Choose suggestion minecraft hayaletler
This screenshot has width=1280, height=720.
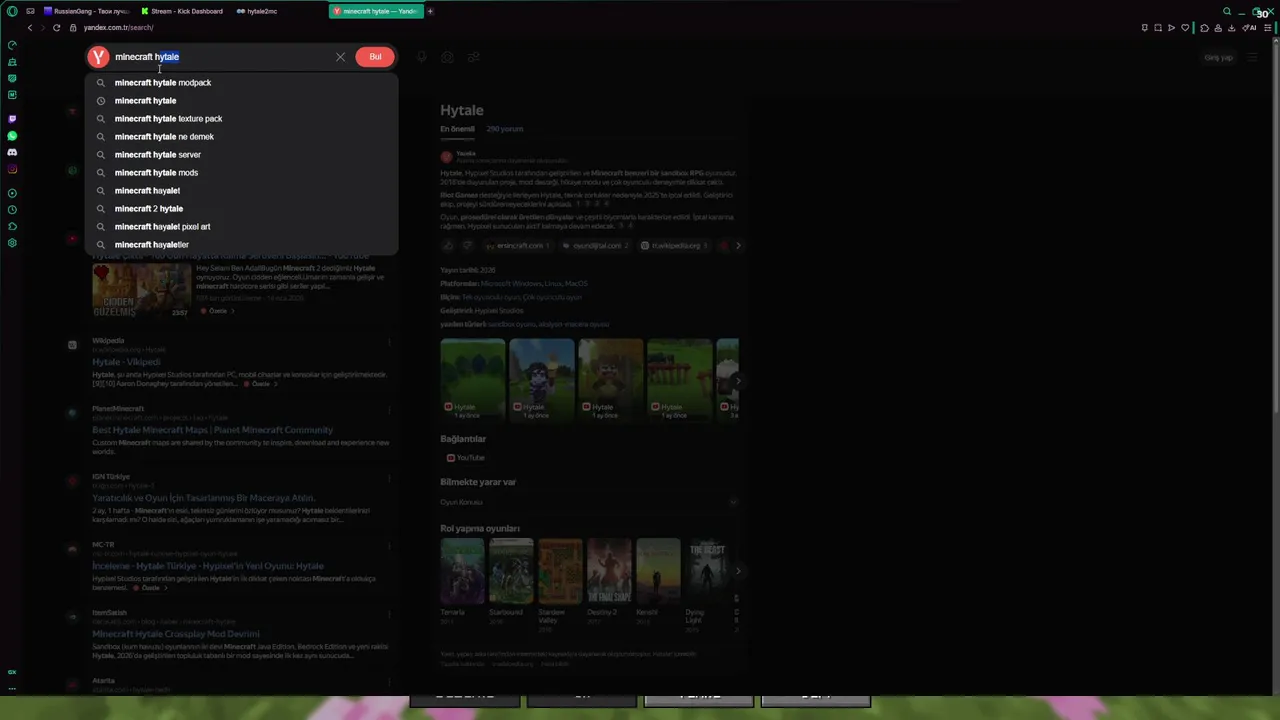pyautogui.click(x=240, y=245)
